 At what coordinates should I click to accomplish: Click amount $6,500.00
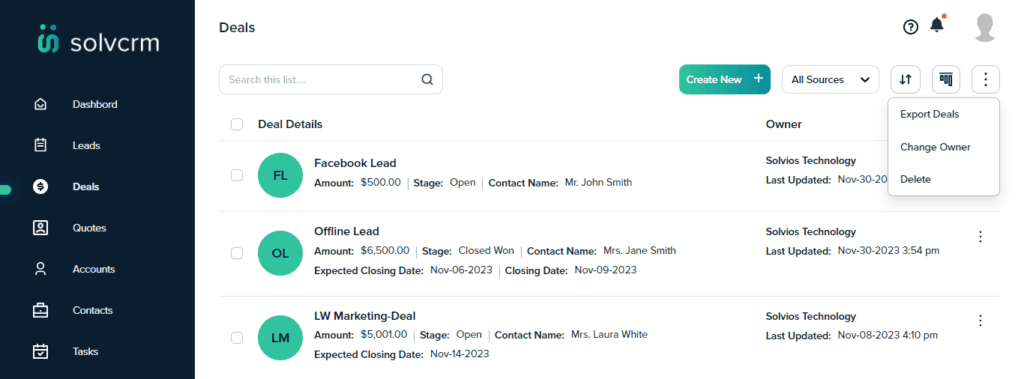point(385,250)
